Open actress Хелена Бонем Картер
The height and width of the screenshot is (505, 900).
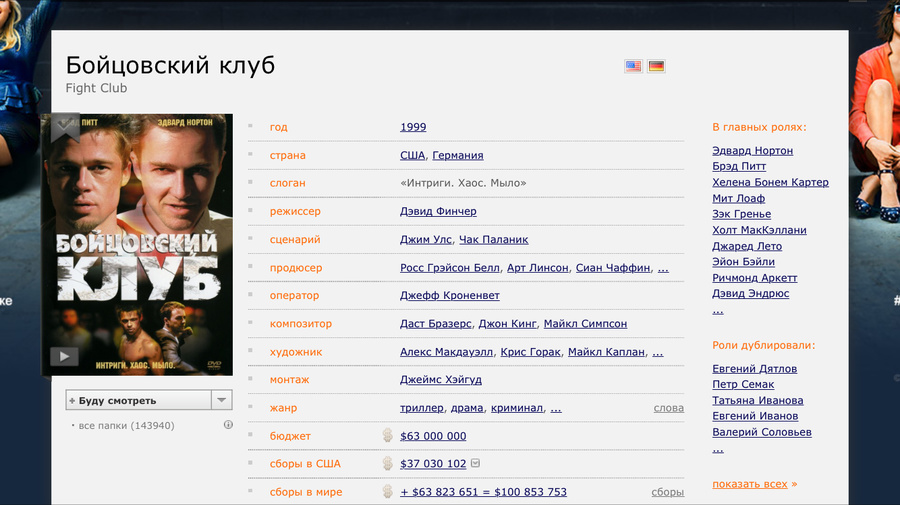click(x=770, y=182)
